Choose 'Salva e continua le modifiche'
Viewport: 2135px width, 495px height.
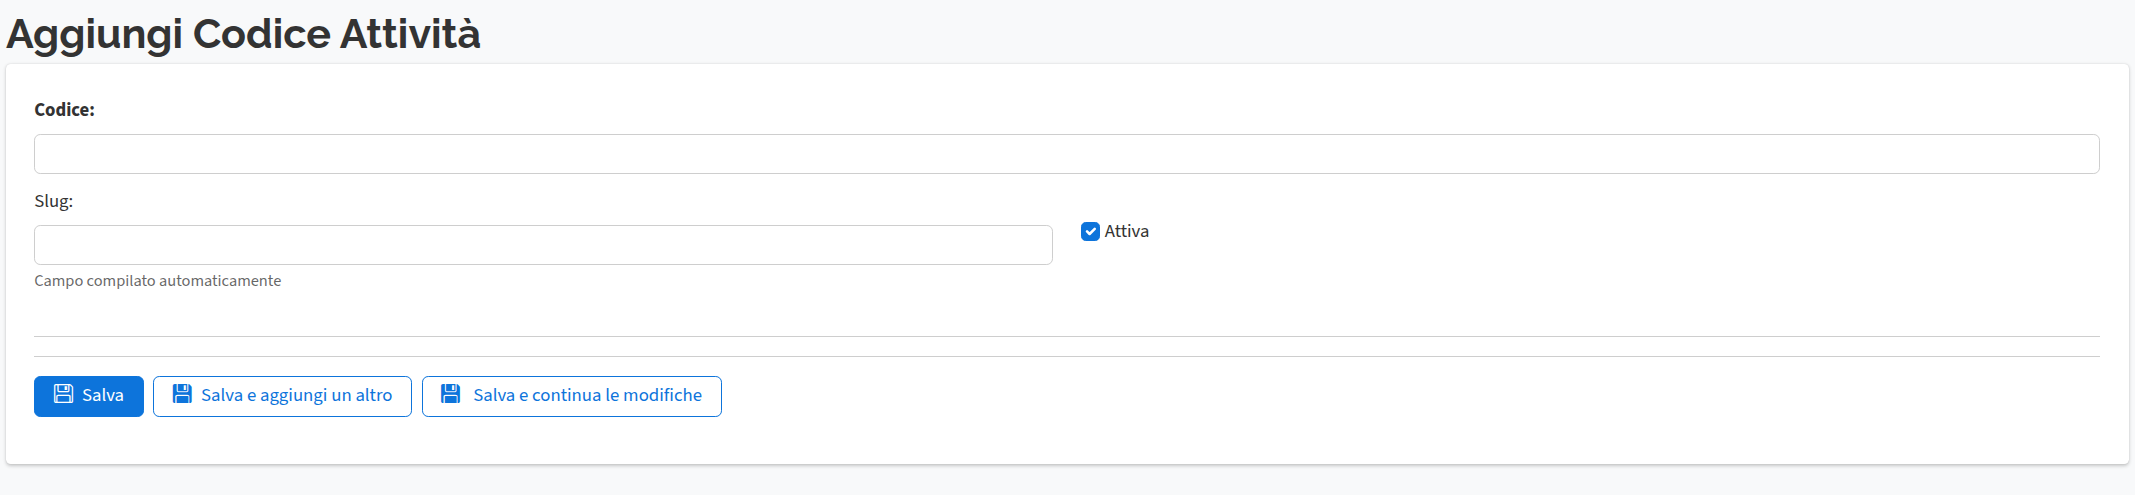point(571,396)
